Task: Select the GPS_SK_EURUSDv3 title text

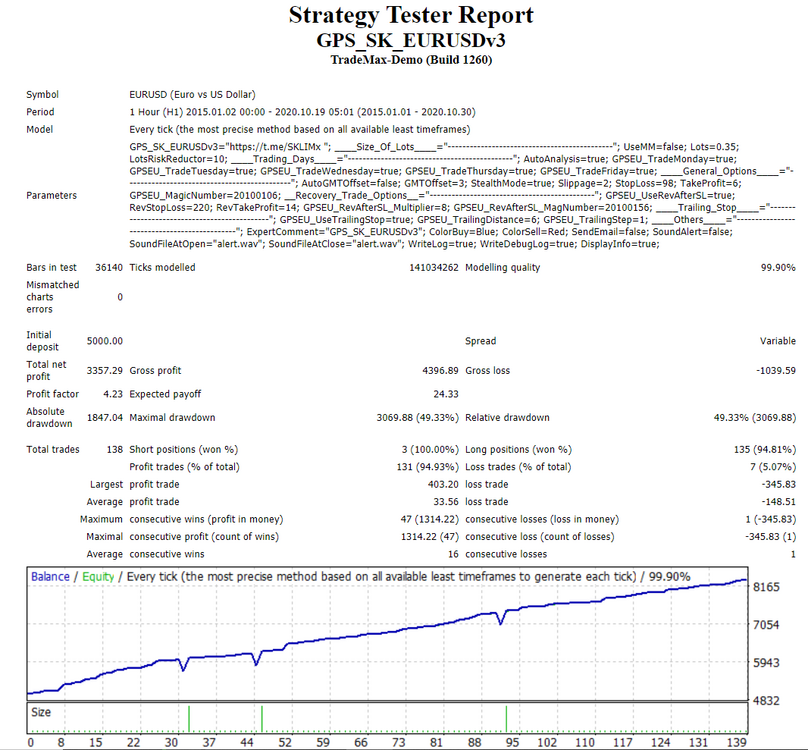Action: (411, 40)
